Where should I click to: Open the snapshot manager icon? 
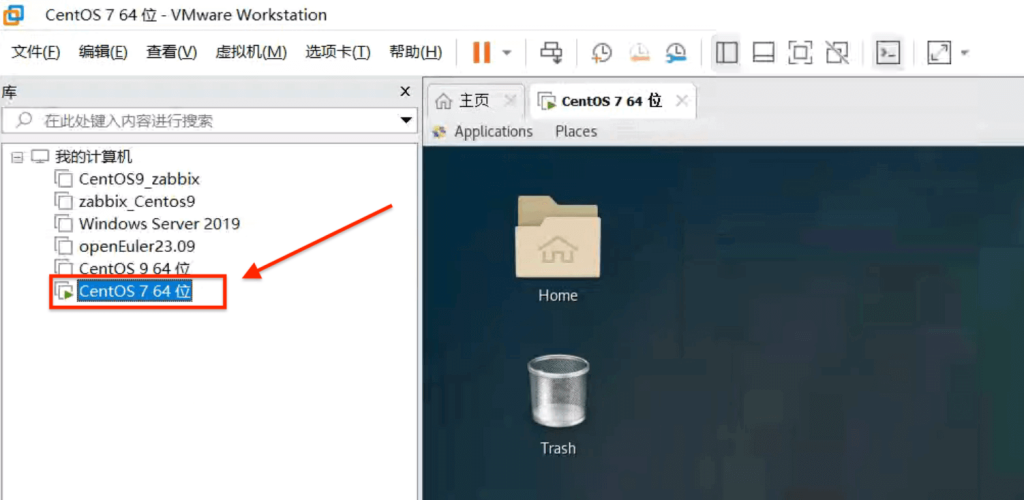pyautogui.click(x=676, y=52)
